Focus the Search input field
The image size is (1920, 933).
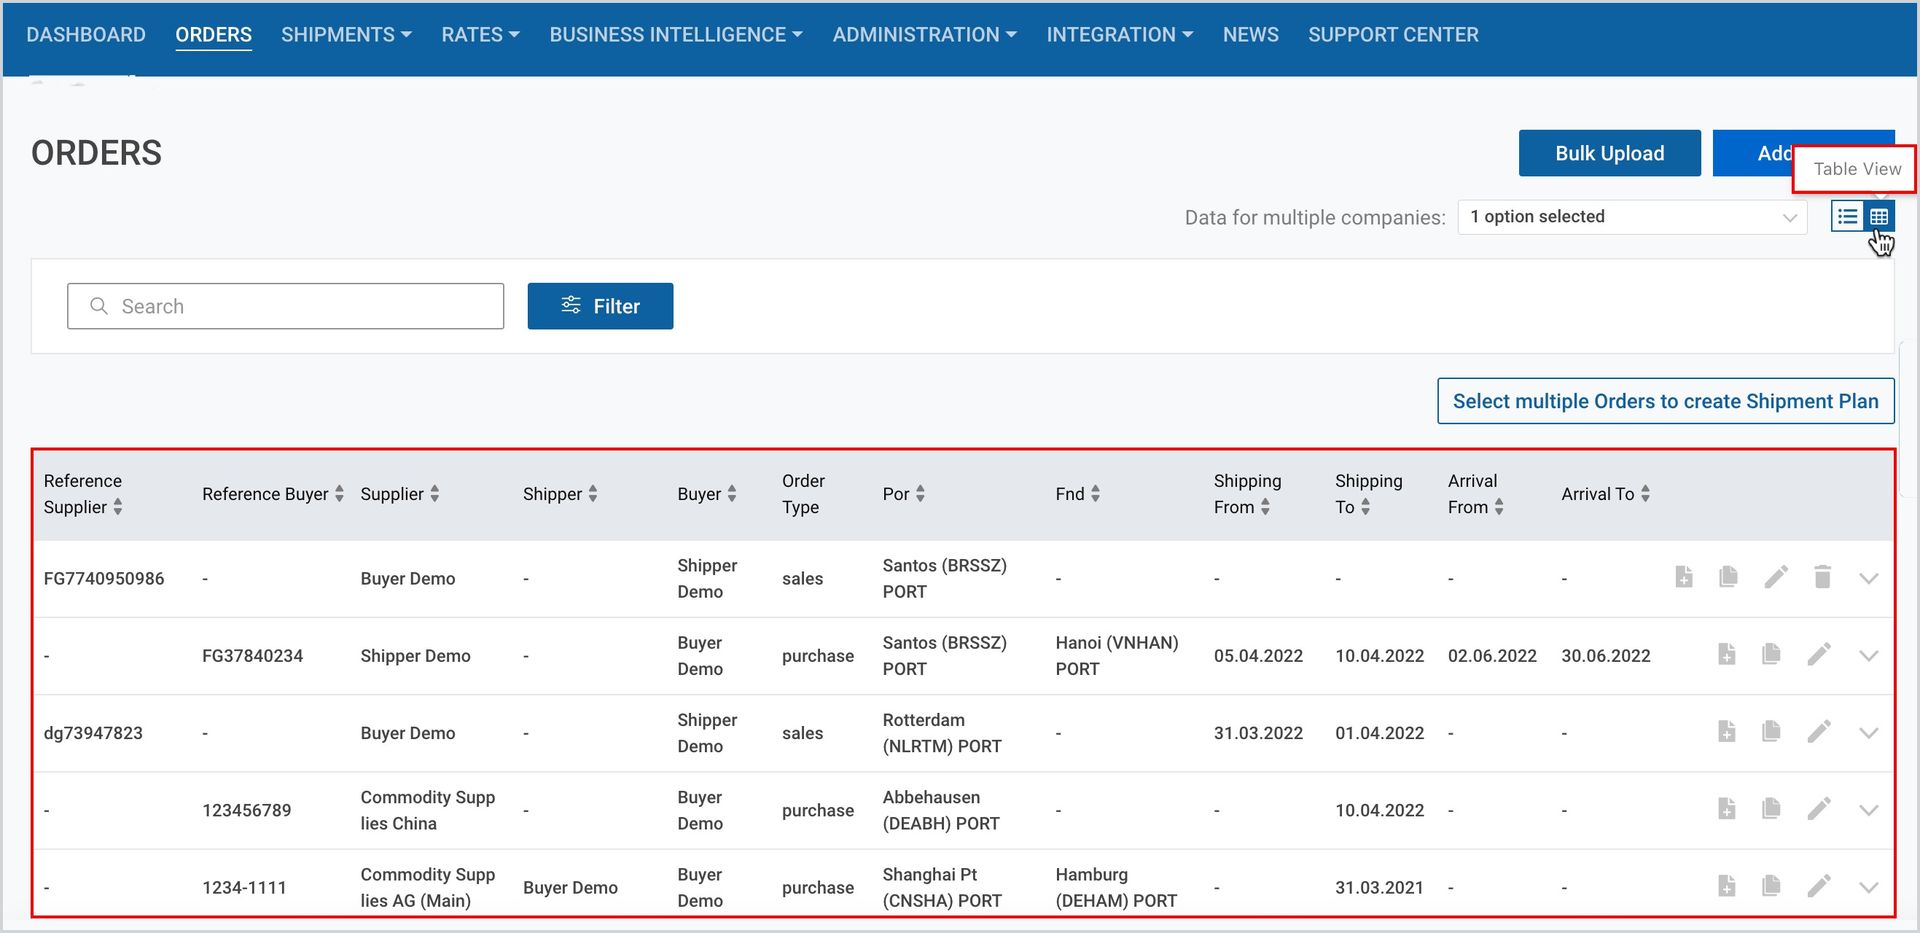coord(285,306)
